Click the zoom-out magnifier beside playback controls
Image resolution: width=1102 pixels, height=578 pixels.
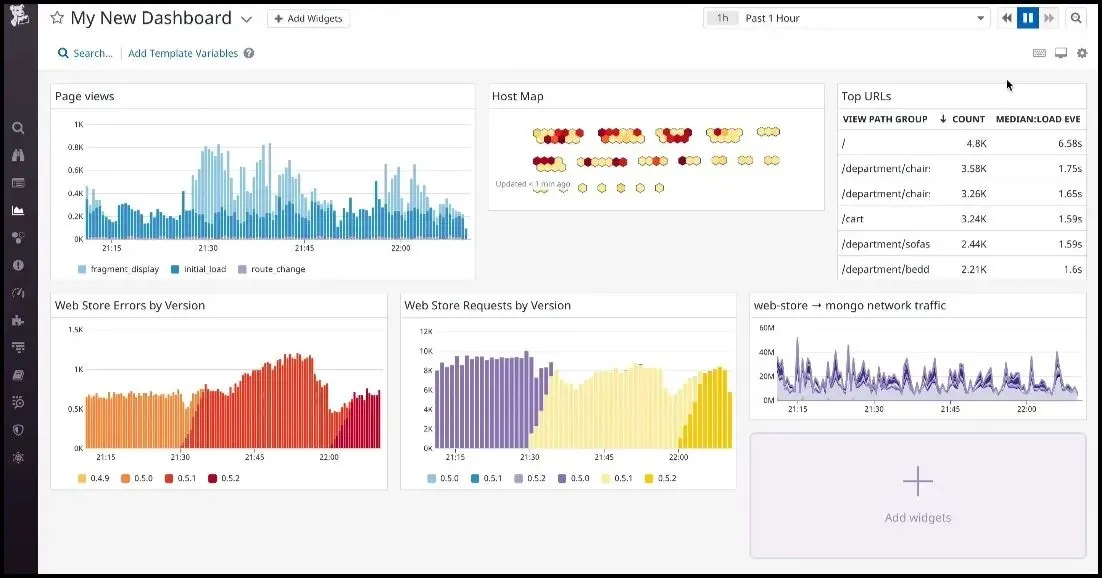point(1075,18)
